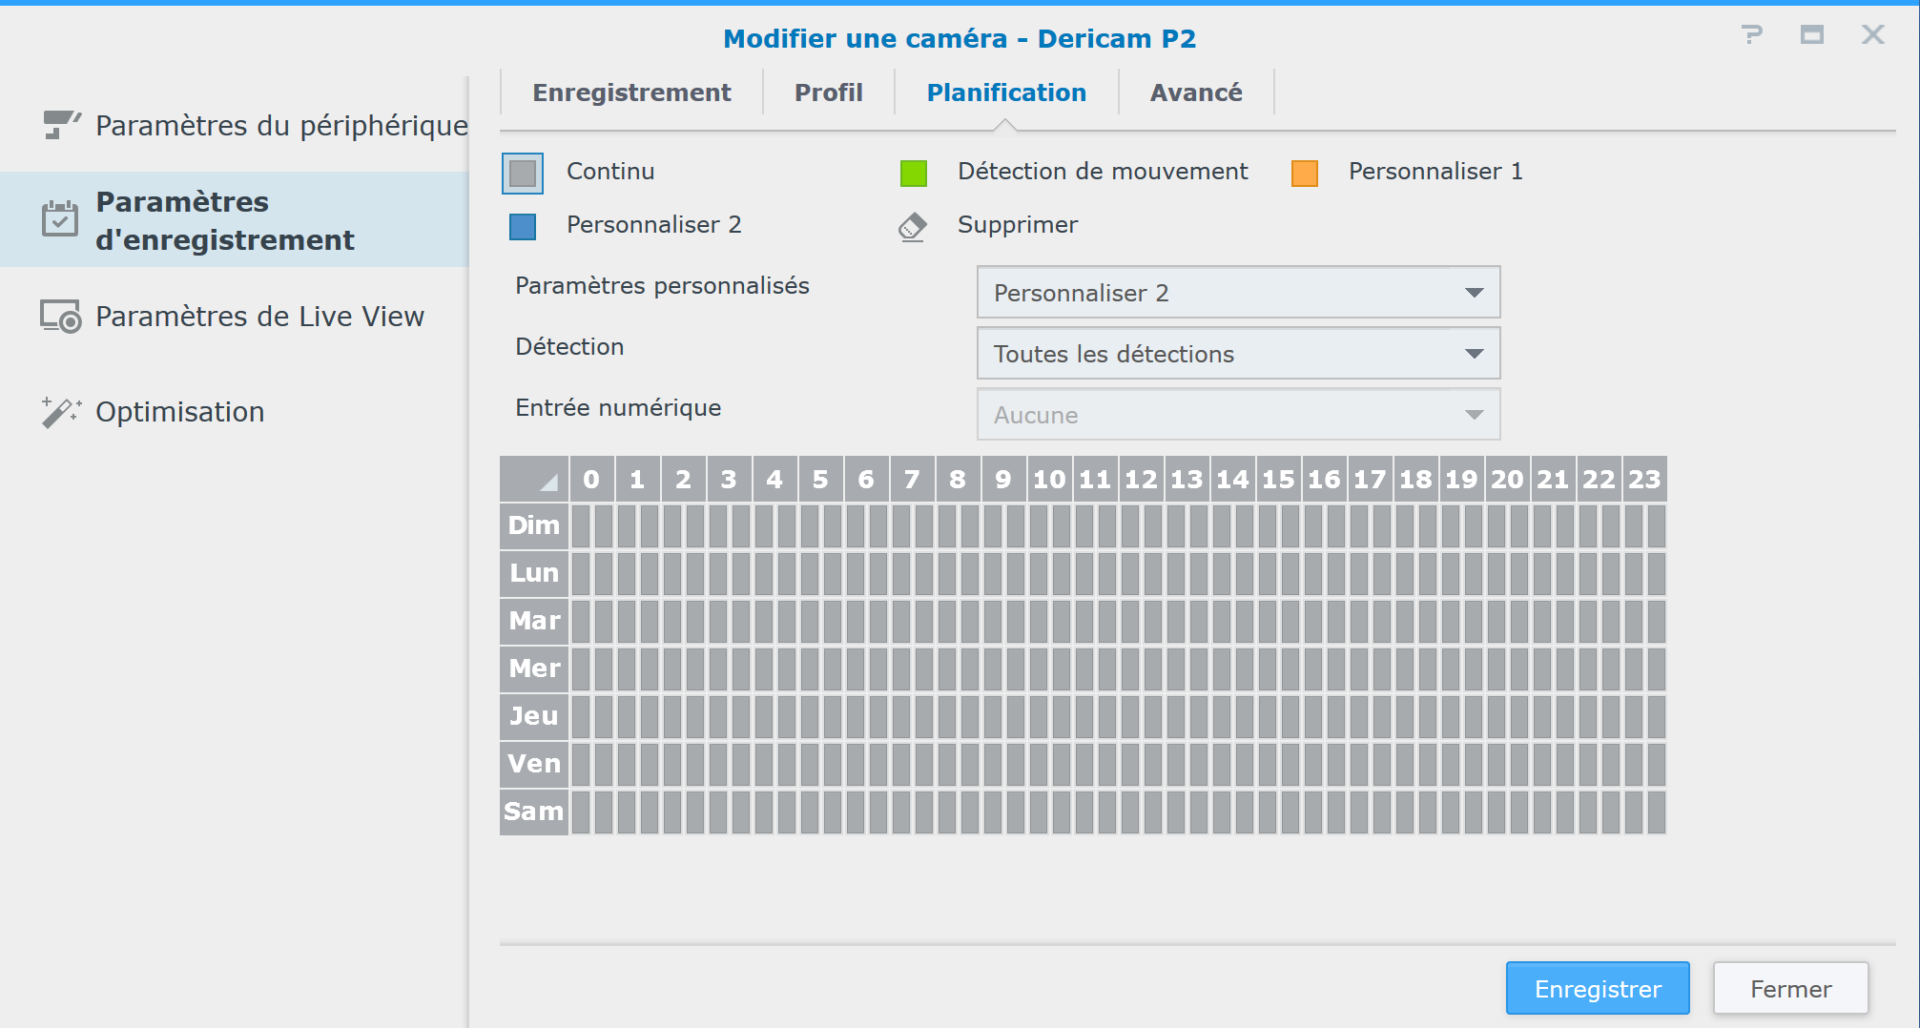Viewport: 1920px width, 1028px height.
Task: Select the Continu gray swatch
Action: click(523, 173)
